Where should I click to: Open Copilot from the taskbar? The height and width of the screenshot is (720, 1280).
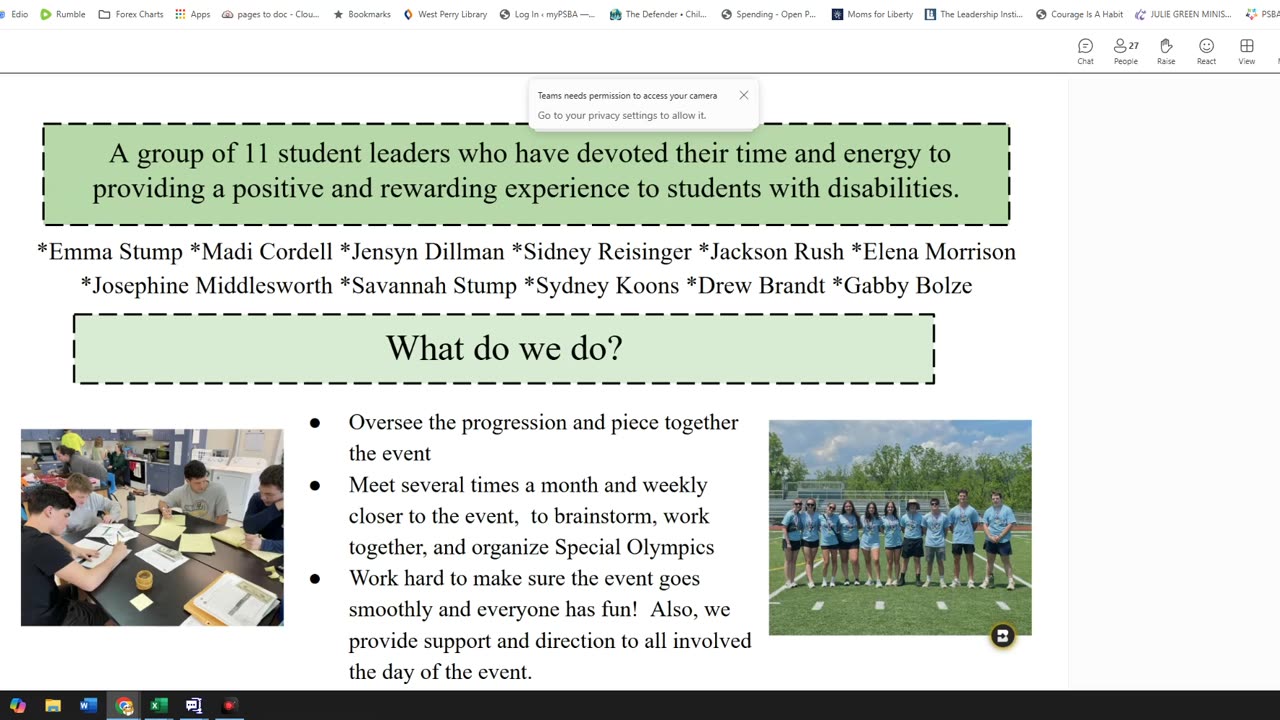[x=17, y=705]
